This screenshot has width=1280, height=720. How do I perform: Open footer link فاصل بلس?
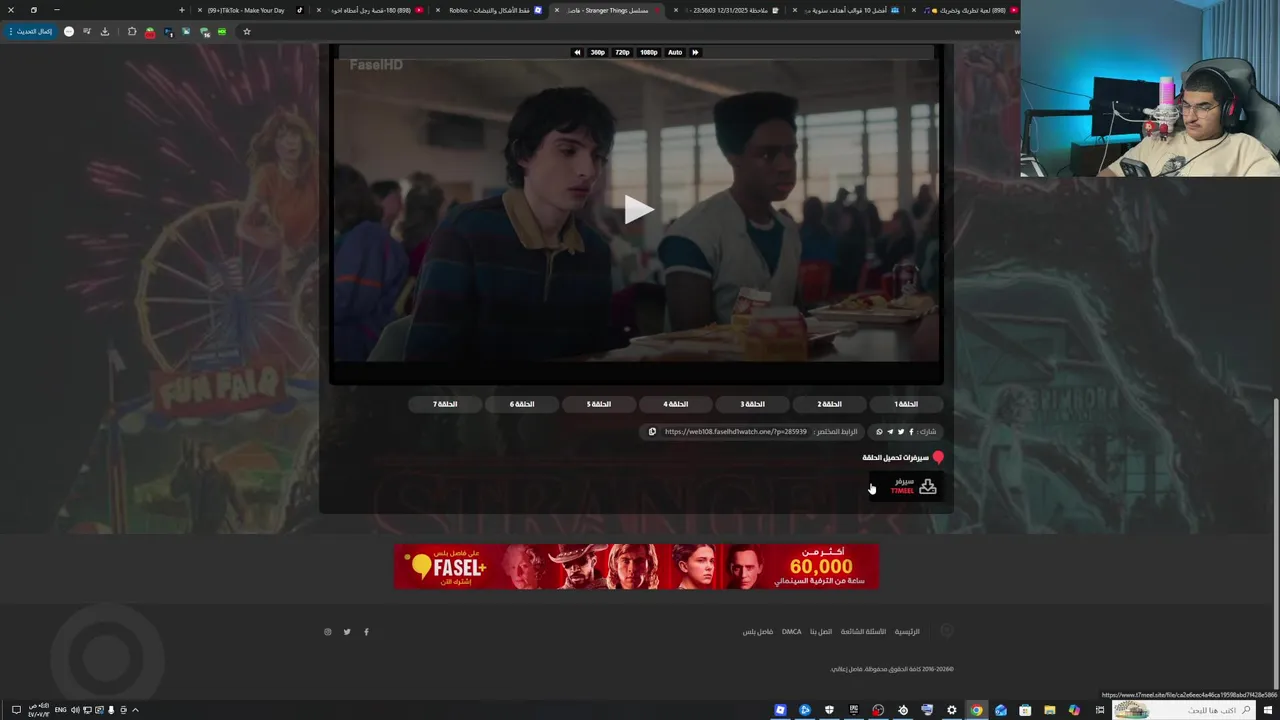tap(757, 632)
